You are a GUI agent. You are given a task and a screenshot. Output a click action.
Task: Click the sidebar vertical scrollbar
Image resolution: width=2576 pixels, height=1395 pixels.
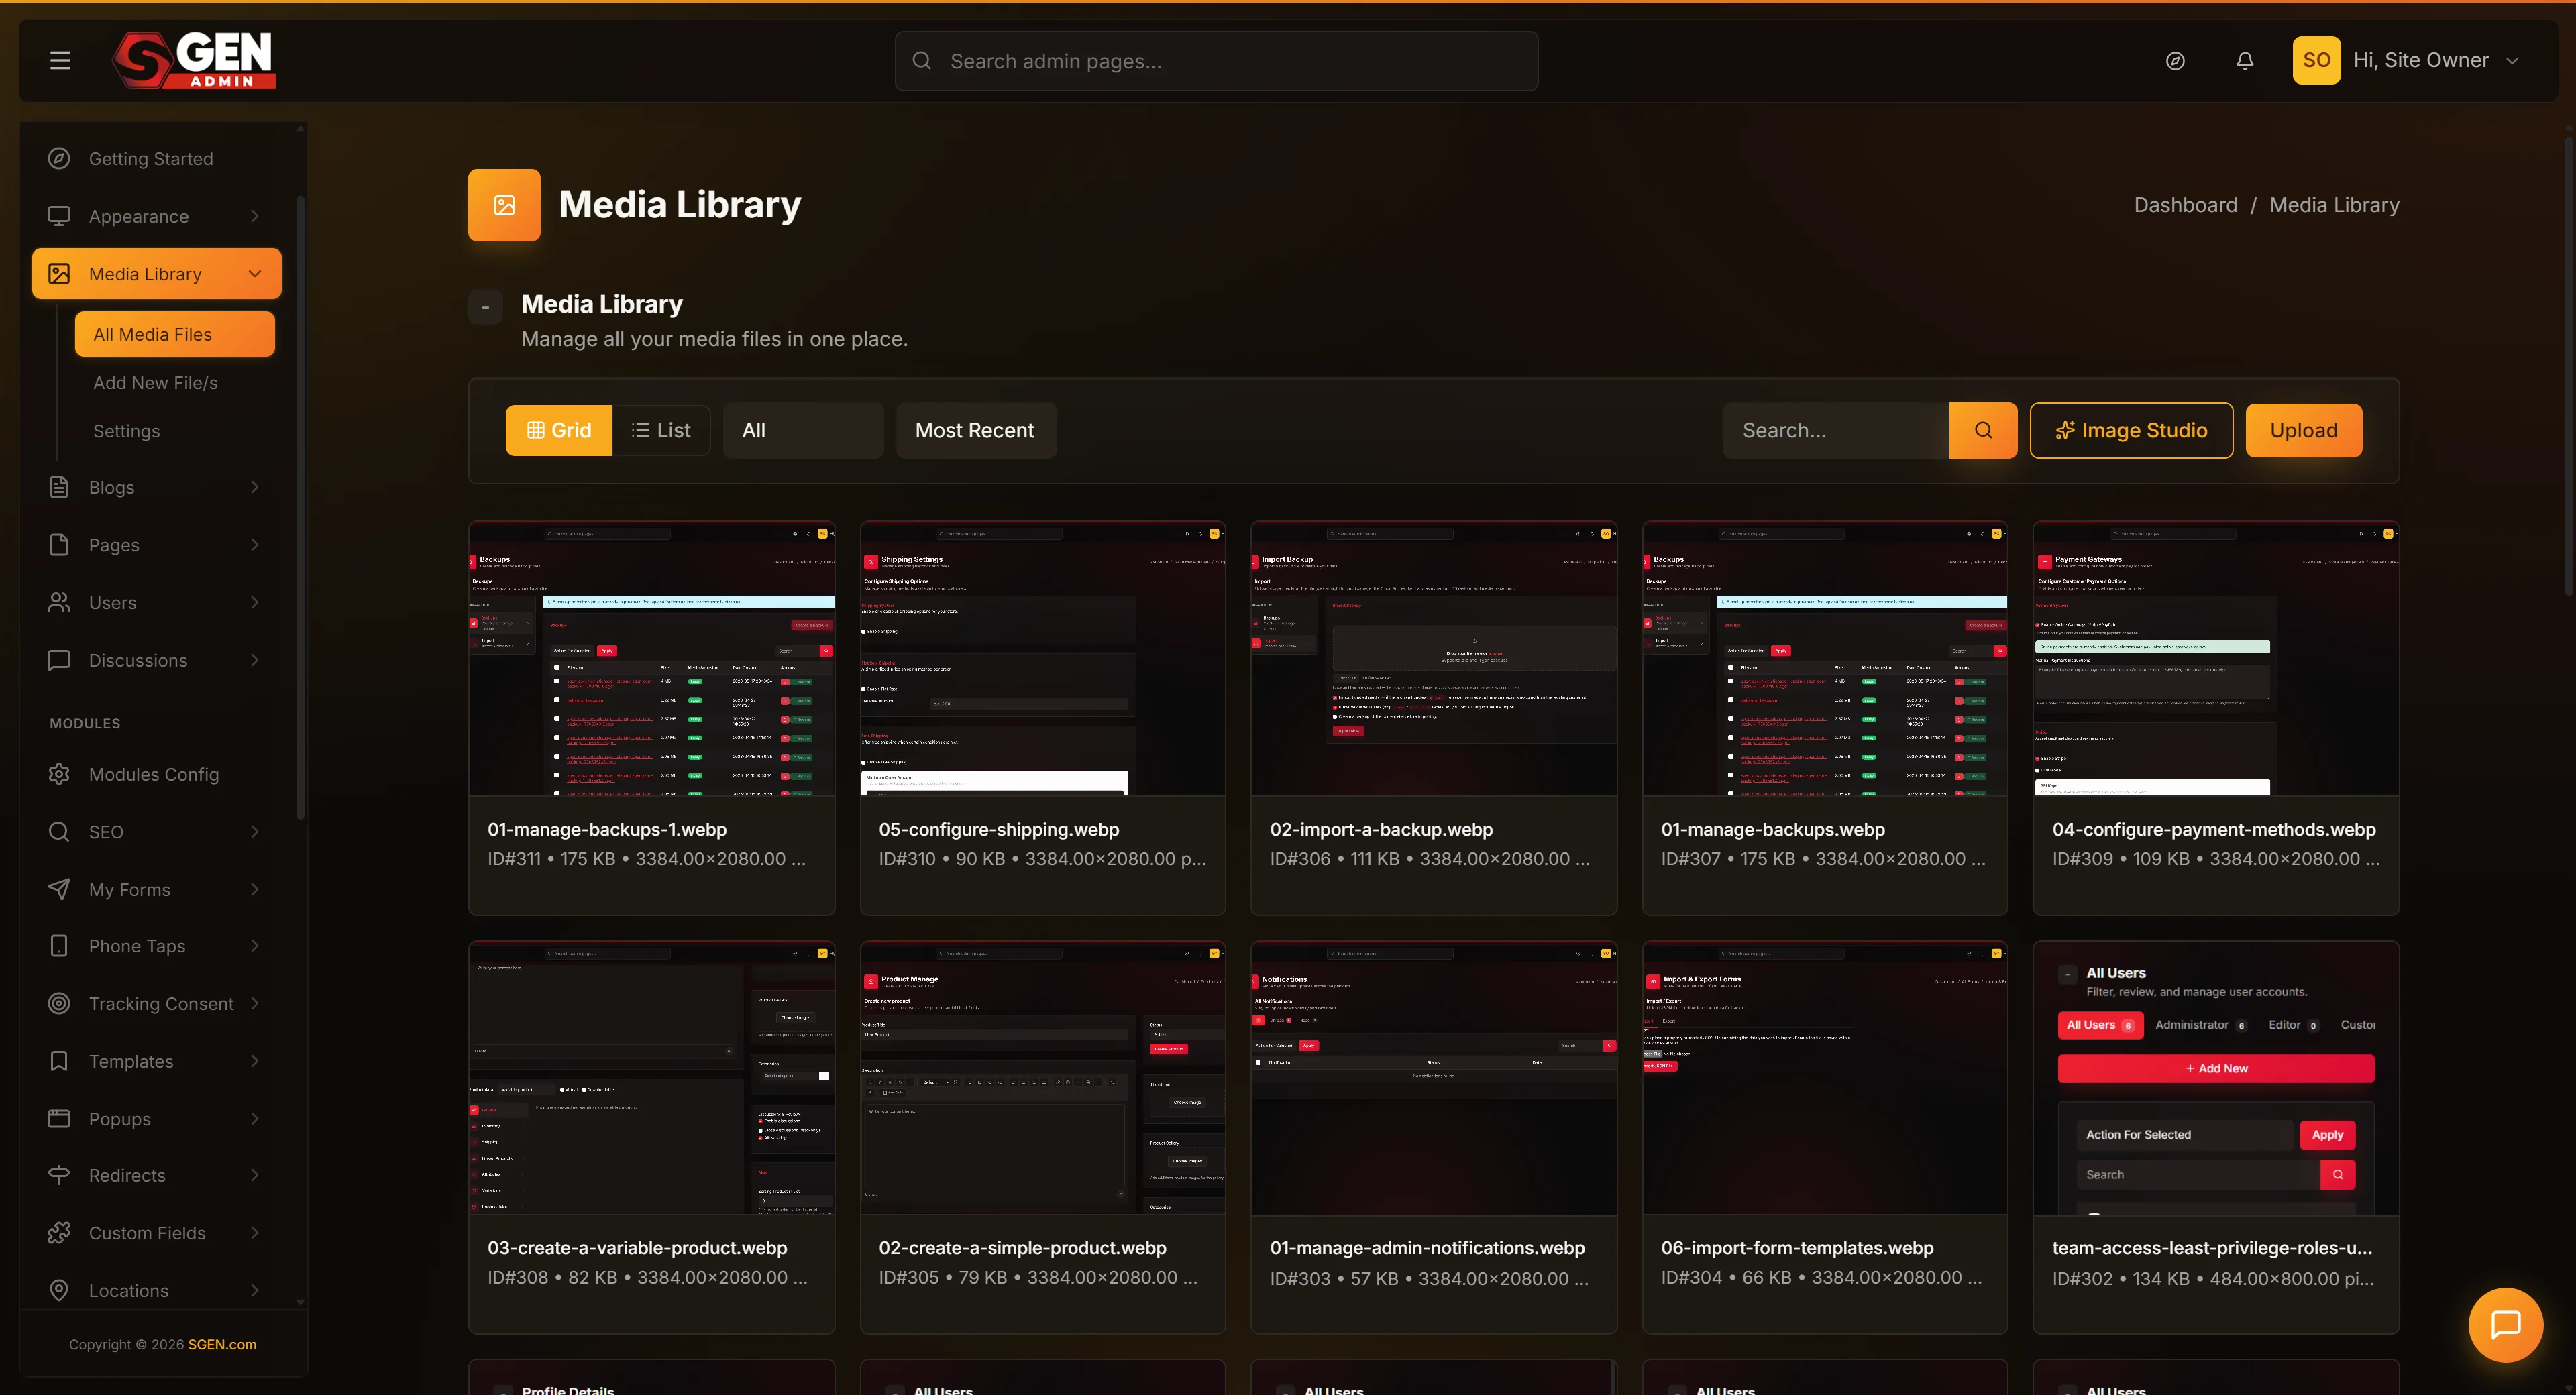(x=300, y=507)
